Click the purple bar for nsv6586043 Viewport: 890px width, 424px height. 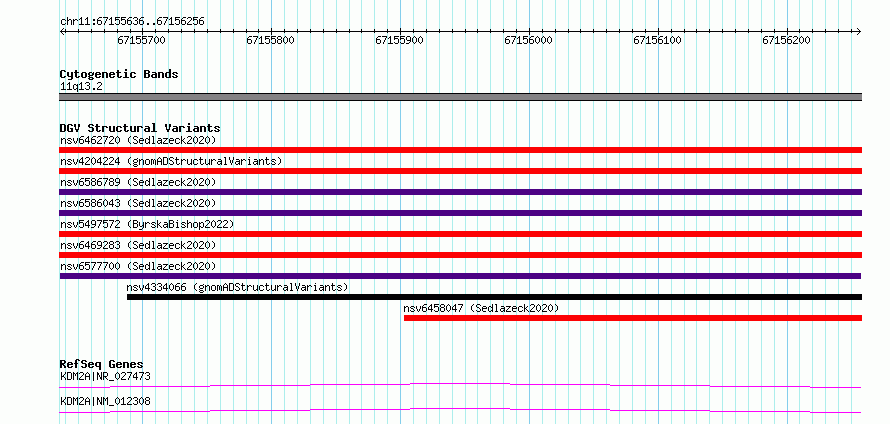tap(460, 213)
